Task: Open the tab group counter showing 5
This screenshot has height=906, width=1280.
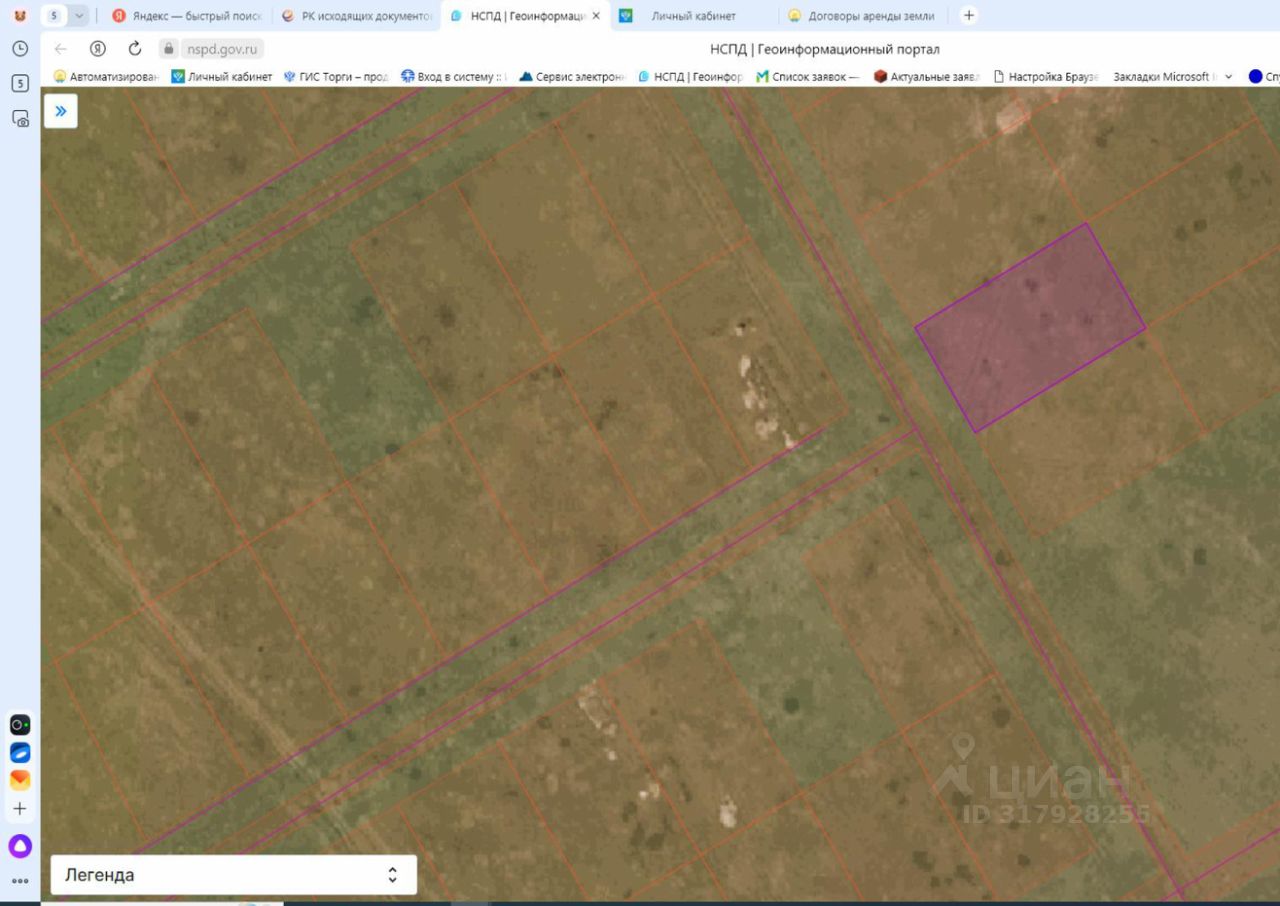Action: point(54,16)
